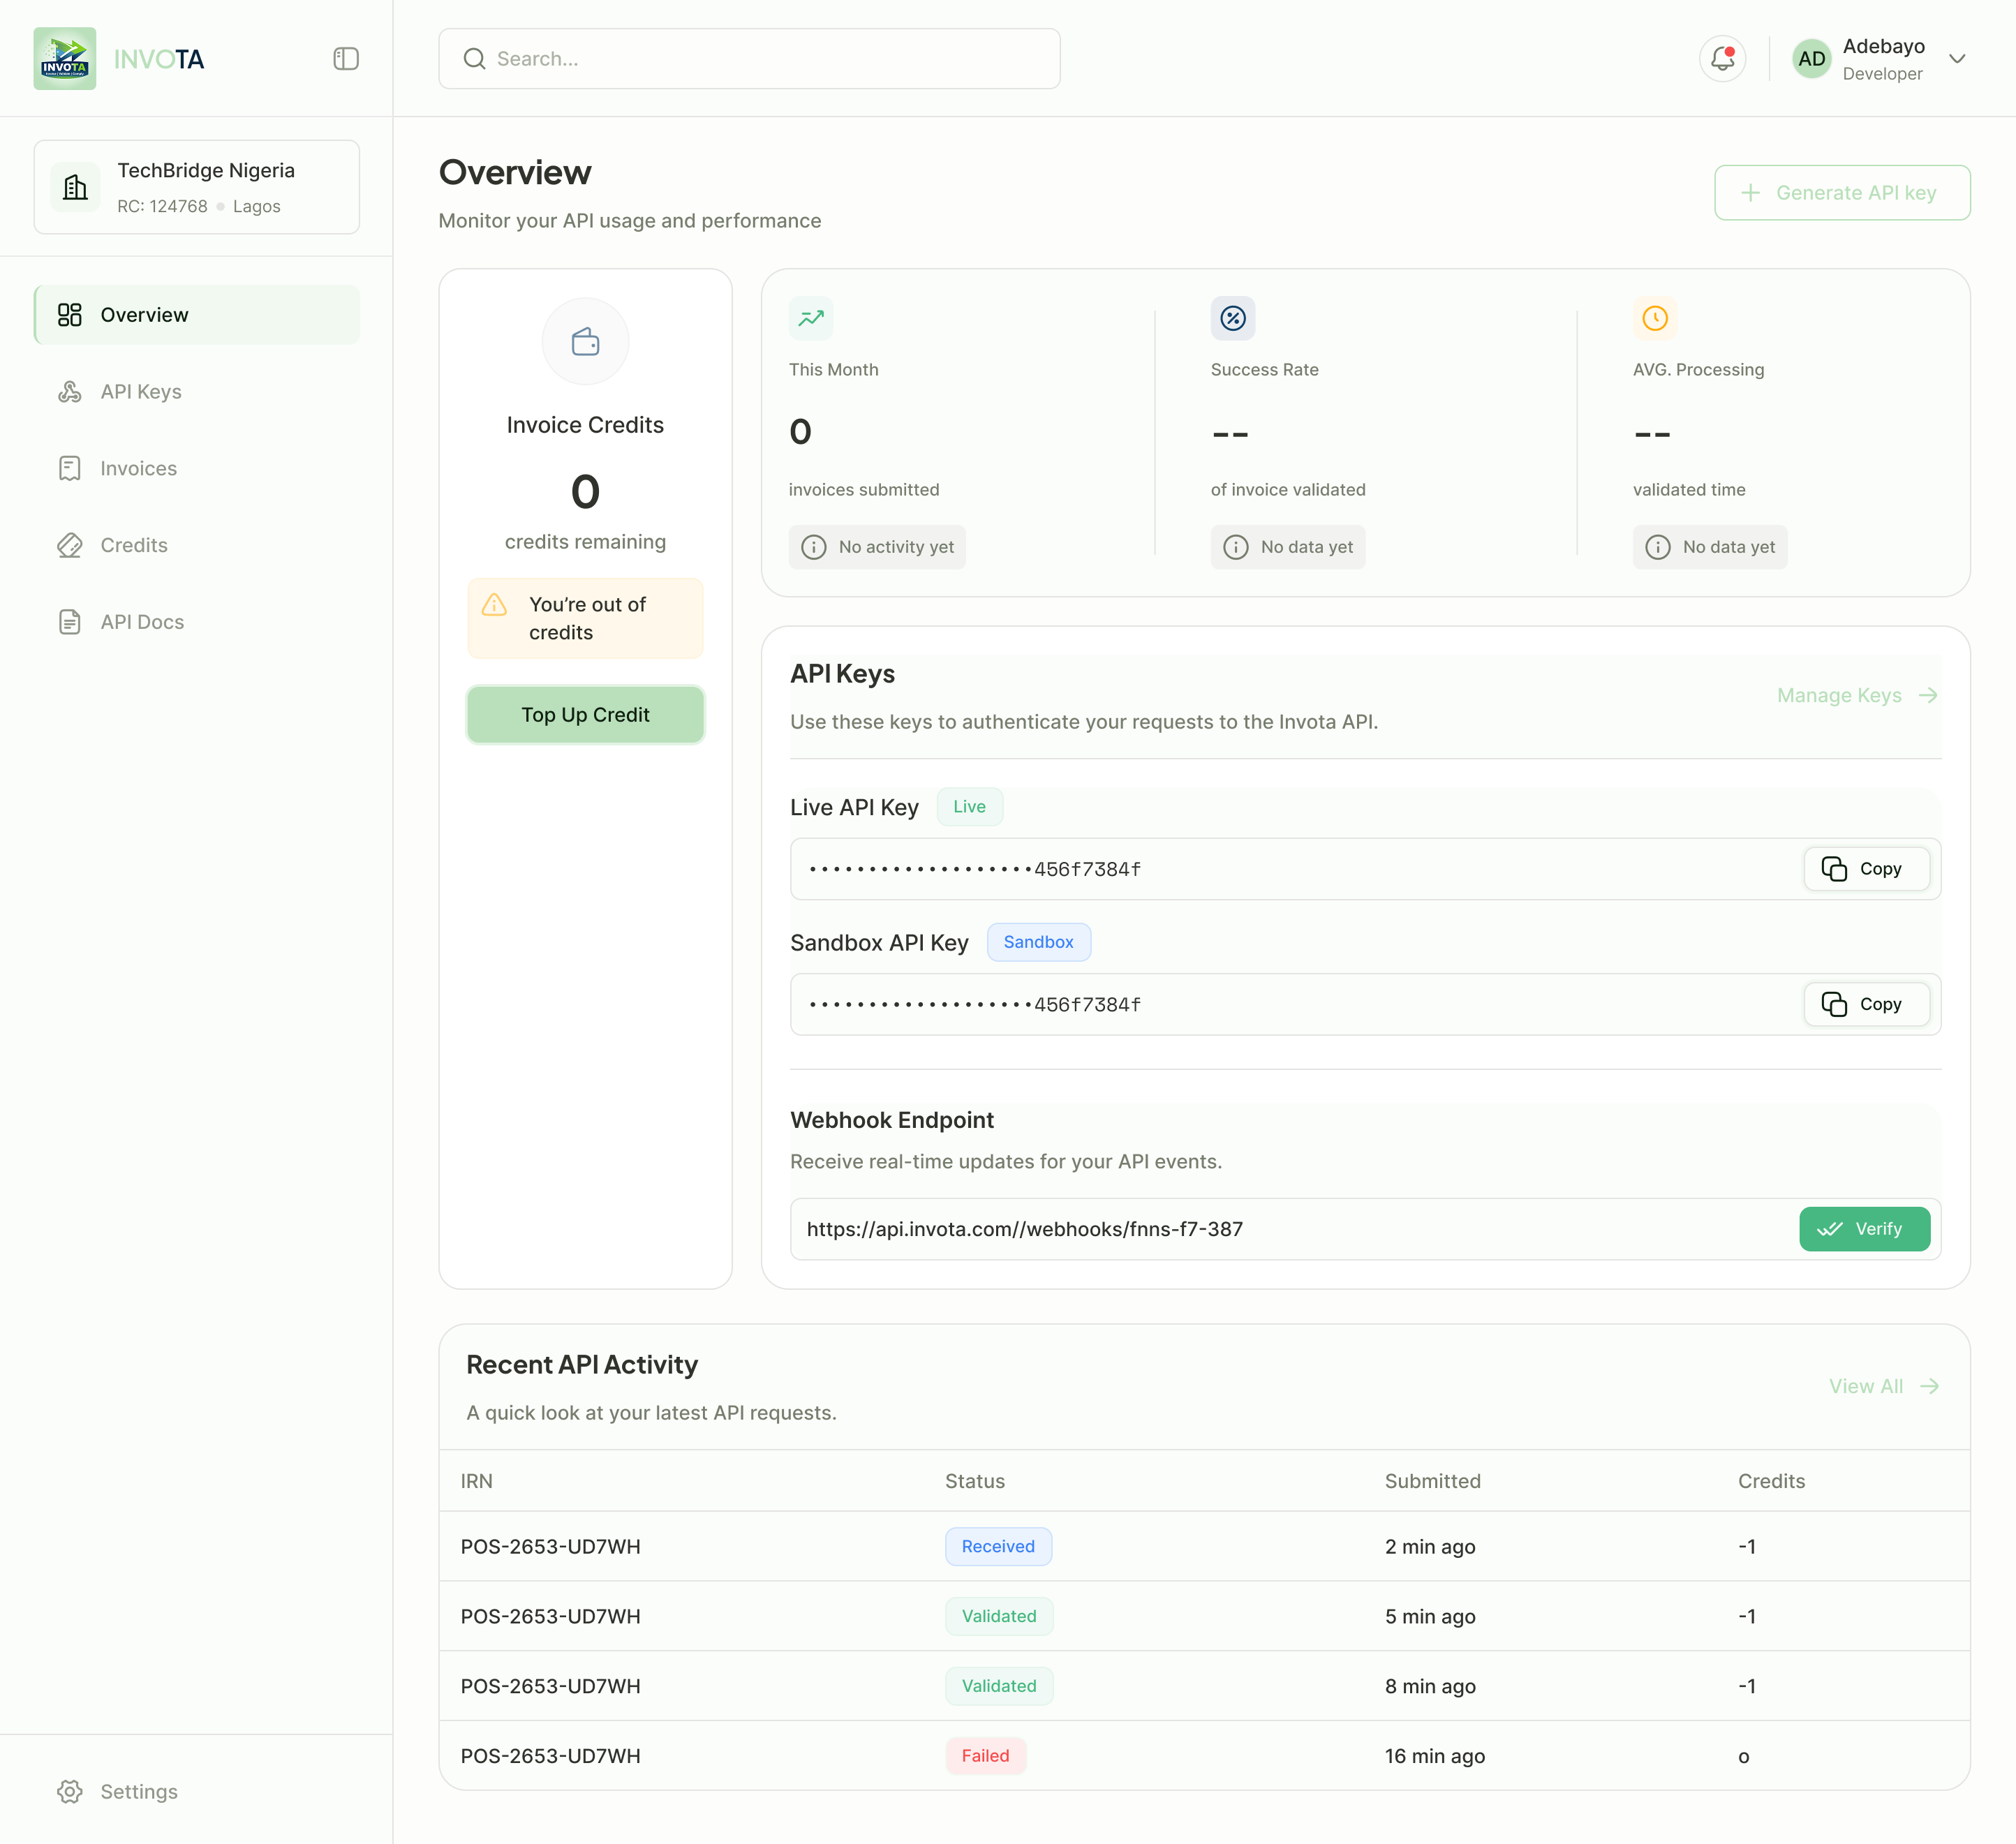
Task: Open notifications bell
Action: pos(1722,59)
